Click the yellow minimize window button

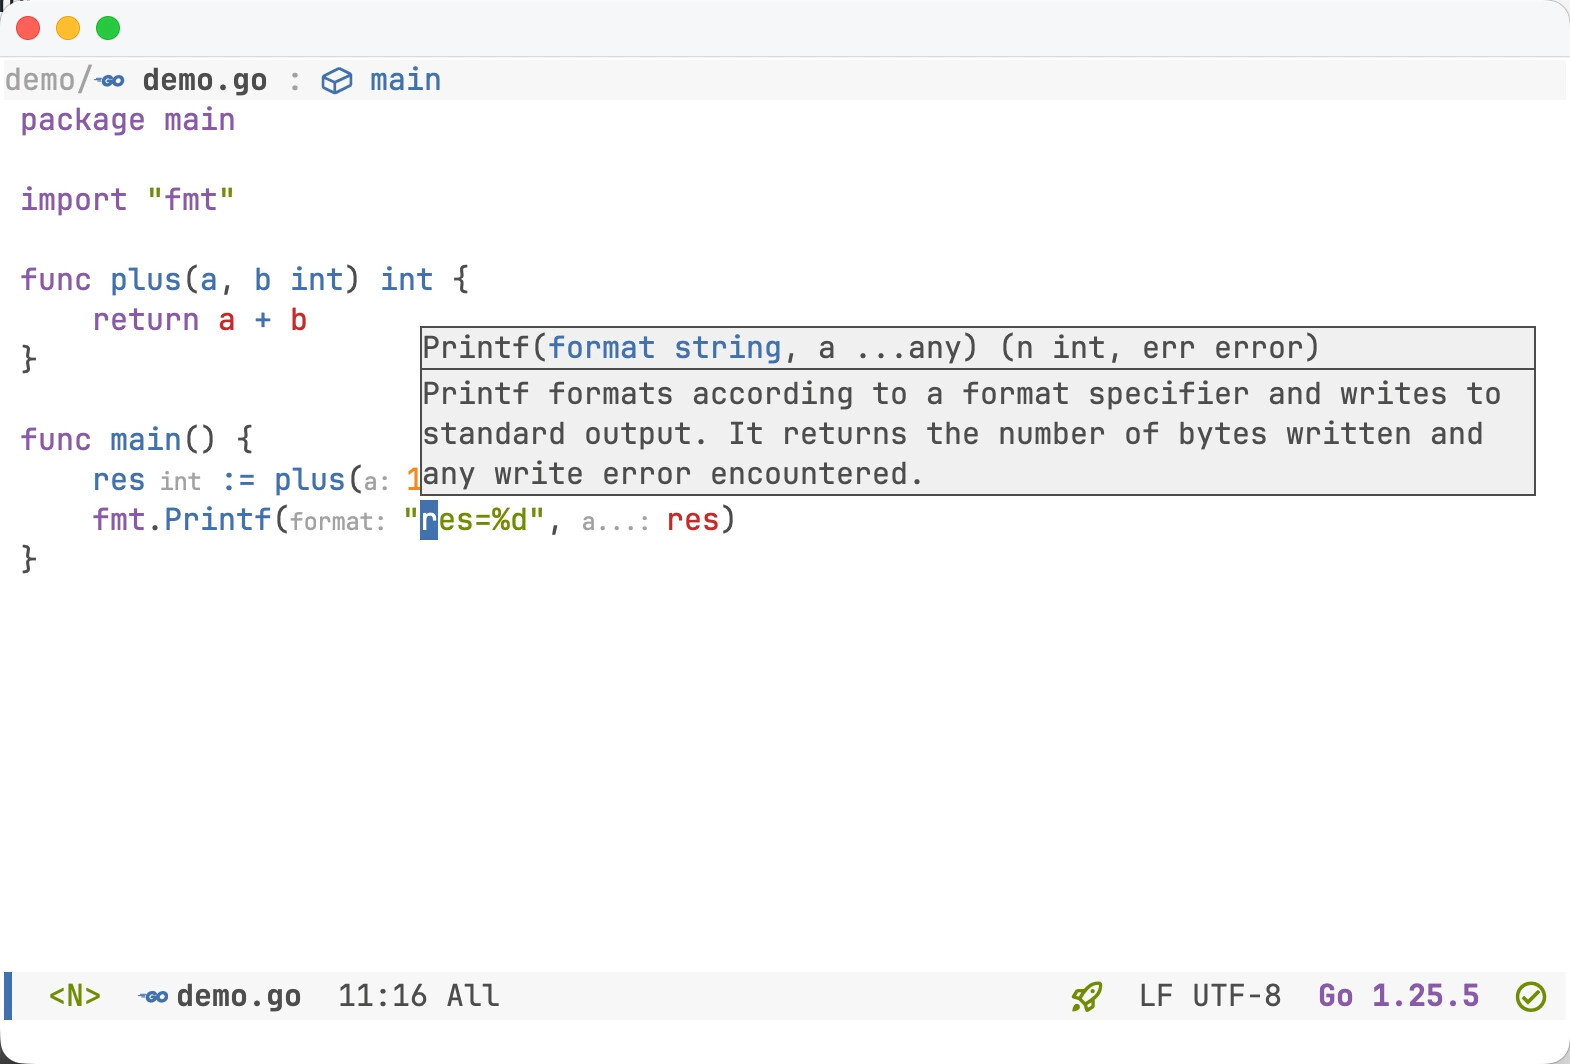point(68,28)
